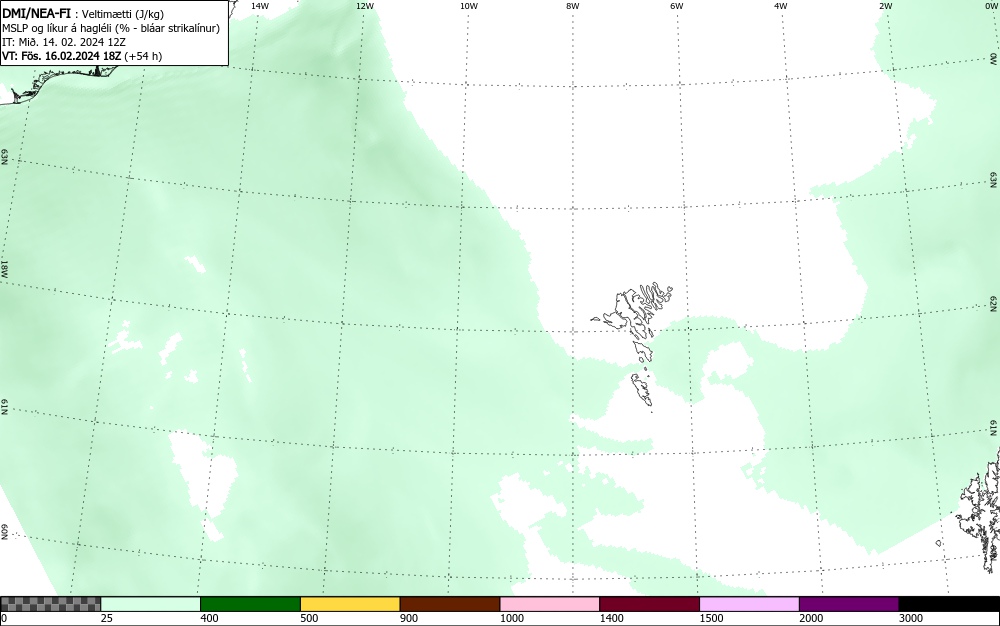This screenshot has height=626, width=1000.
Task: Choose the yellow 500–900 legend swatch
Action: [x=350, y=604]
